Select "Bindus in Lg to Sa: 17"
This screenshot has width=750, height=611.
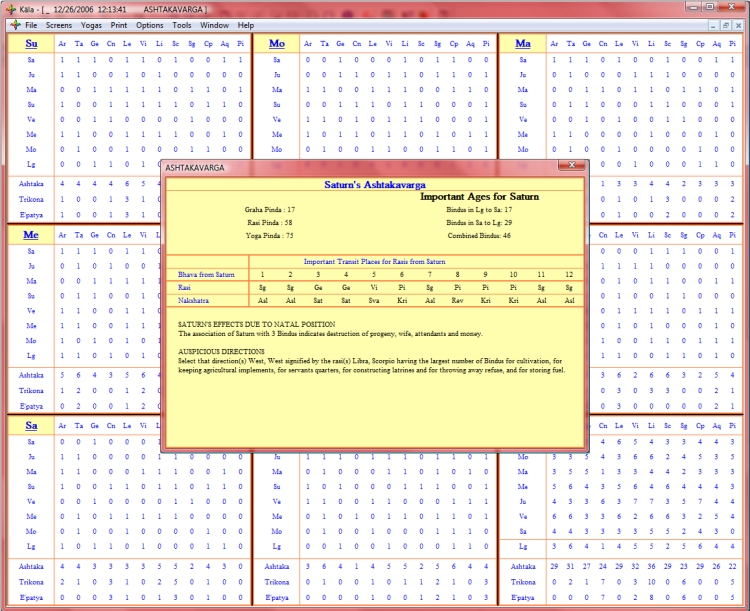point(479,210)
